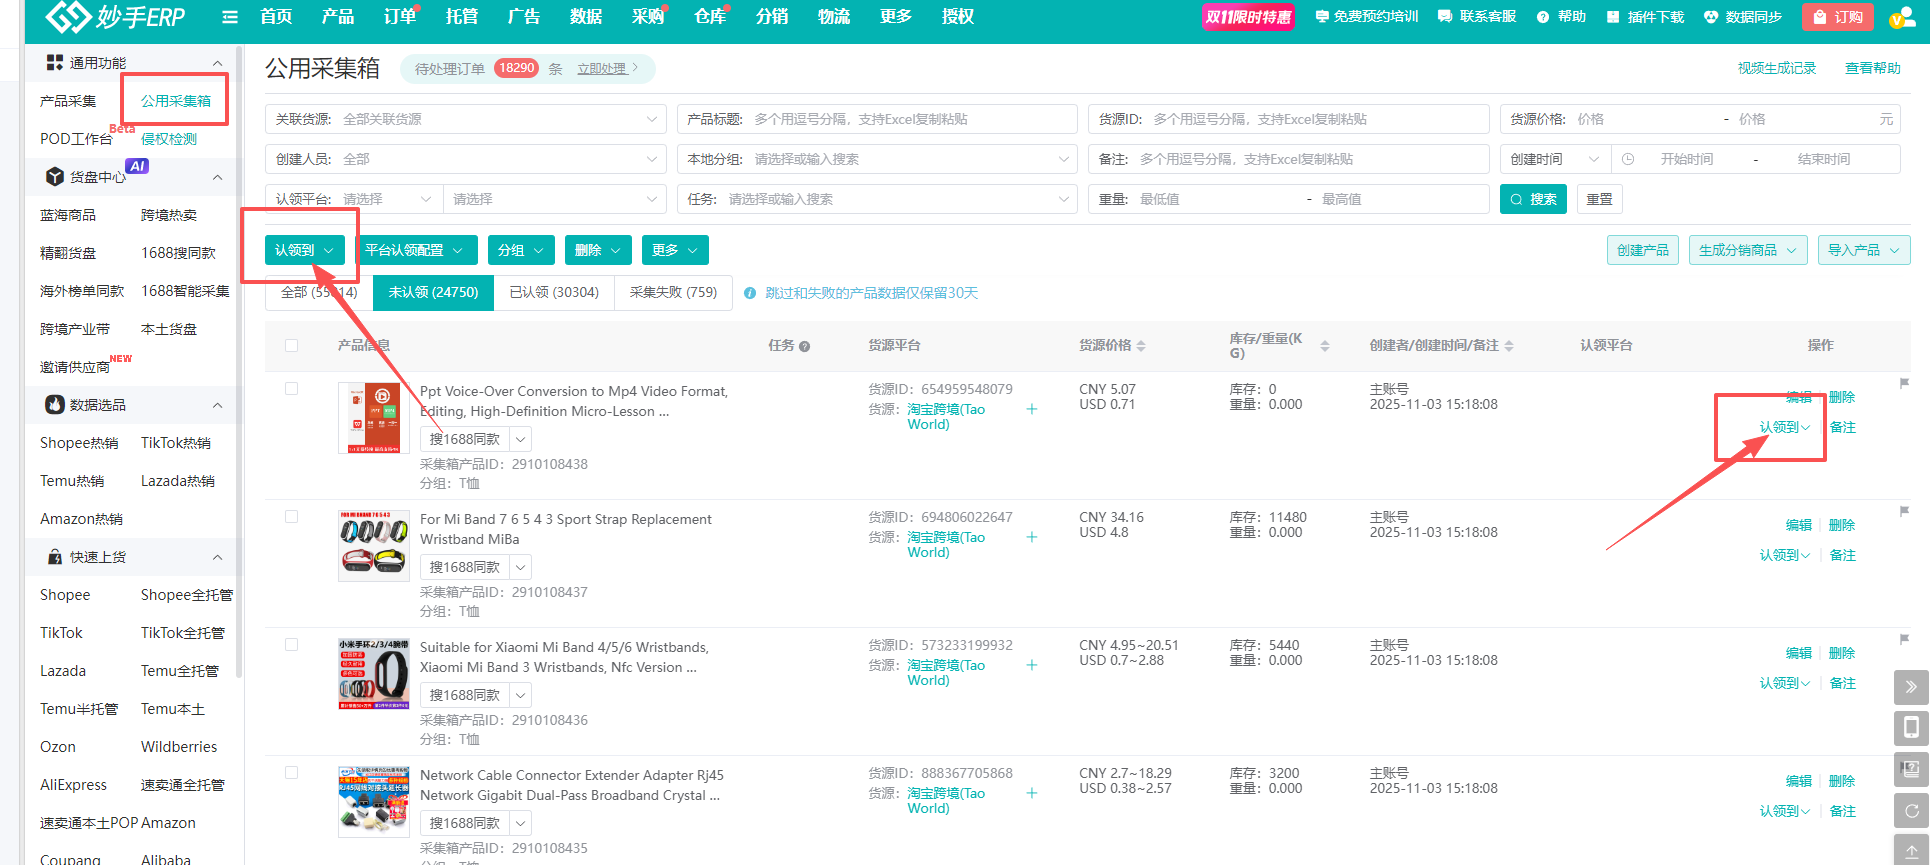Click the back-to-top arrow floating button
1930x865 pixels.
(1911, 850)
